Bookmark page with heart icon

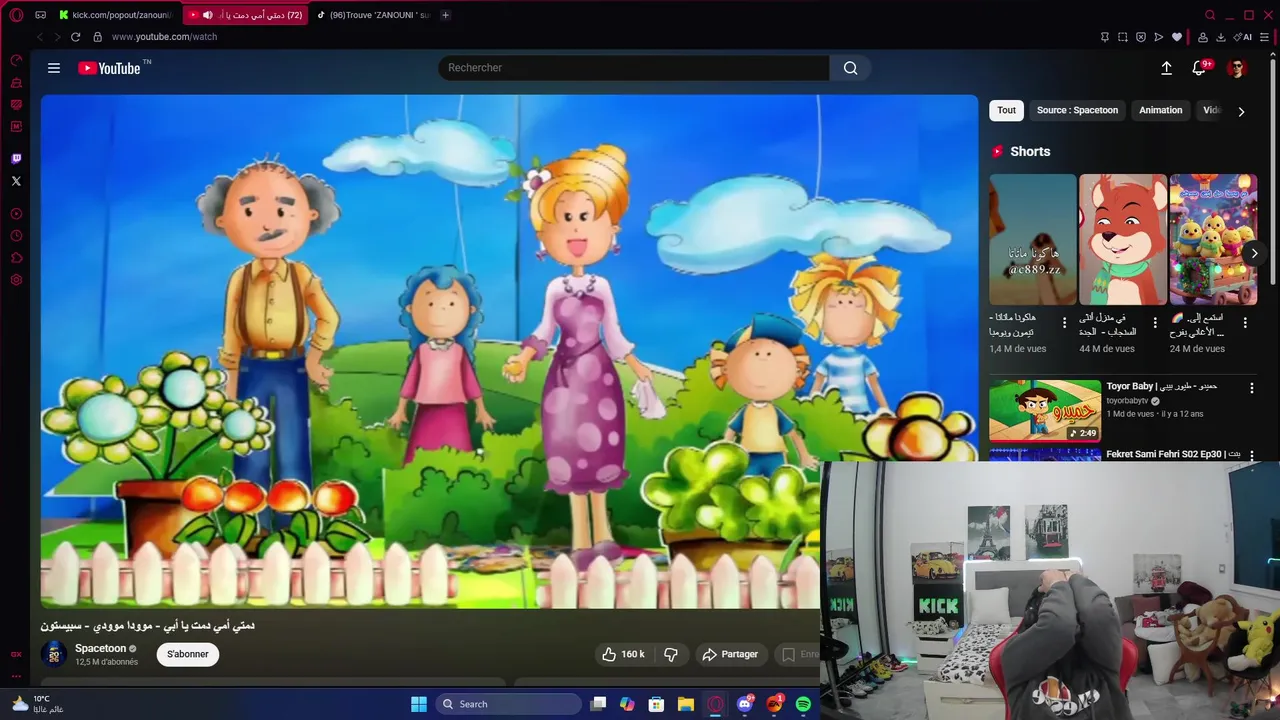click(1177, 37)
